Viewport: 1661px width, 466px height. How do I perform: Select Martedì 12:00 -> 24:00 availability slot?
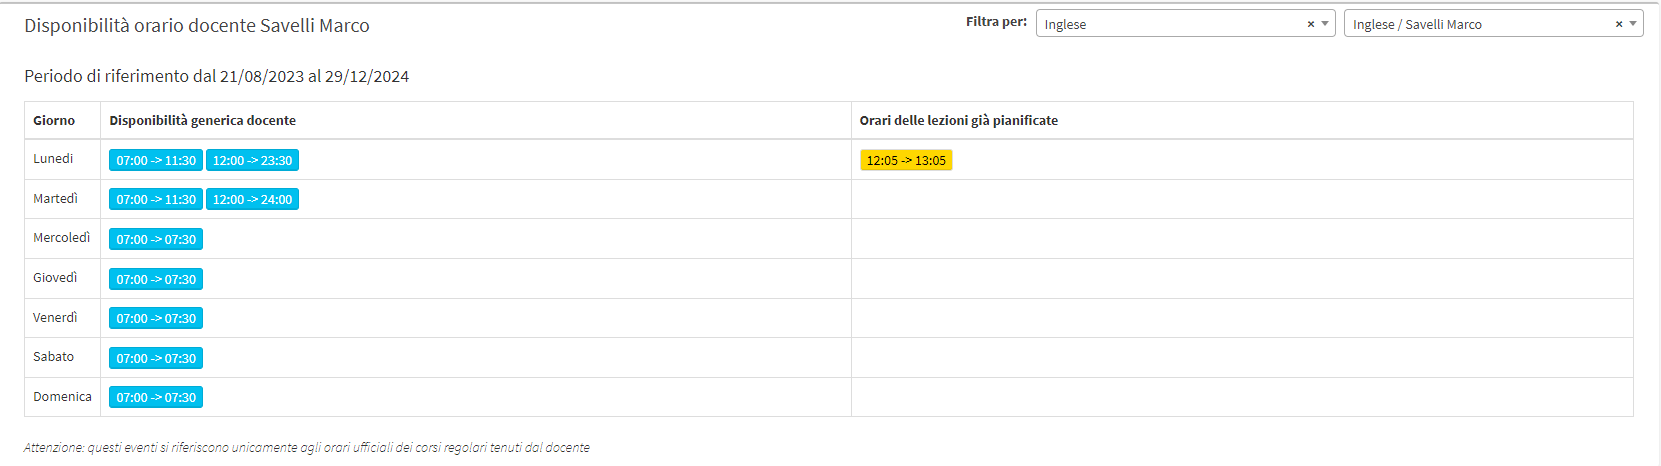coord(252,200)
